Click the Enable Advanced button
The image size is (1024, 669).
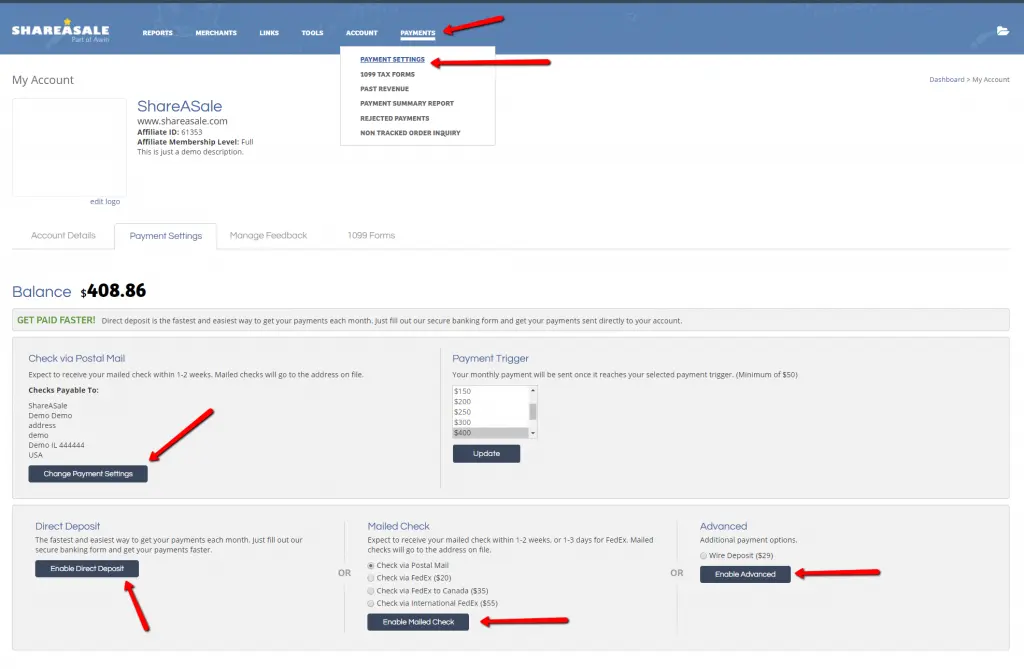click(745, 574)
